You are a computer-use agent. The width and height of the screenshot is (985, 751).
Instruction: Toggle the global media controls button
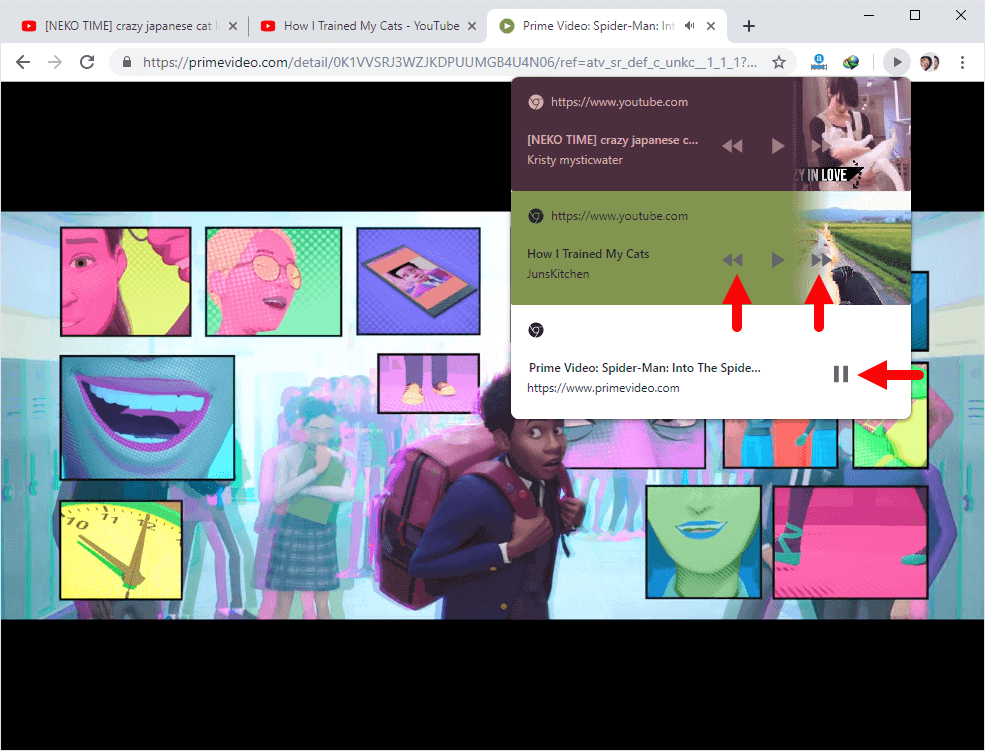point(896,62)
